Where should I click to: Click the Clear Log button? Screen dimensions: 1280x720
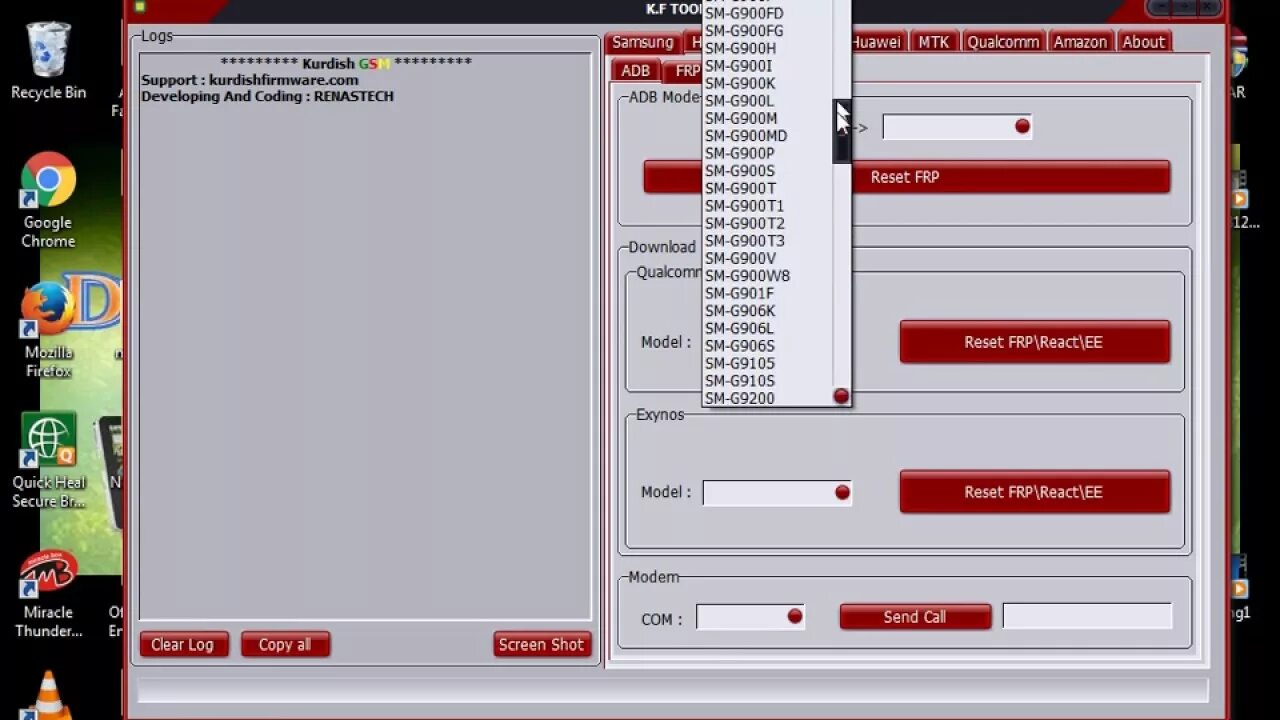(183, 645)
